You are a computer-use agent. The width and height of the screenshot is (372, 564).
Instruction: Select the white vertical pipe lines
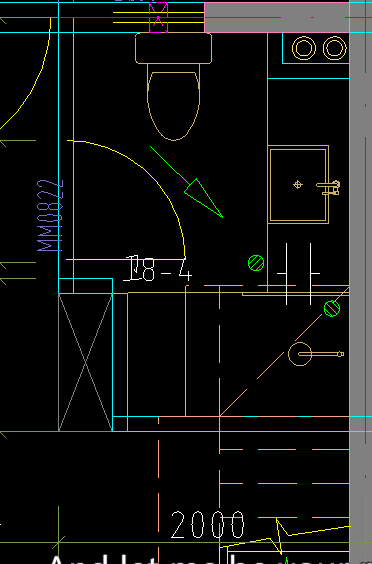click(298, 274)
